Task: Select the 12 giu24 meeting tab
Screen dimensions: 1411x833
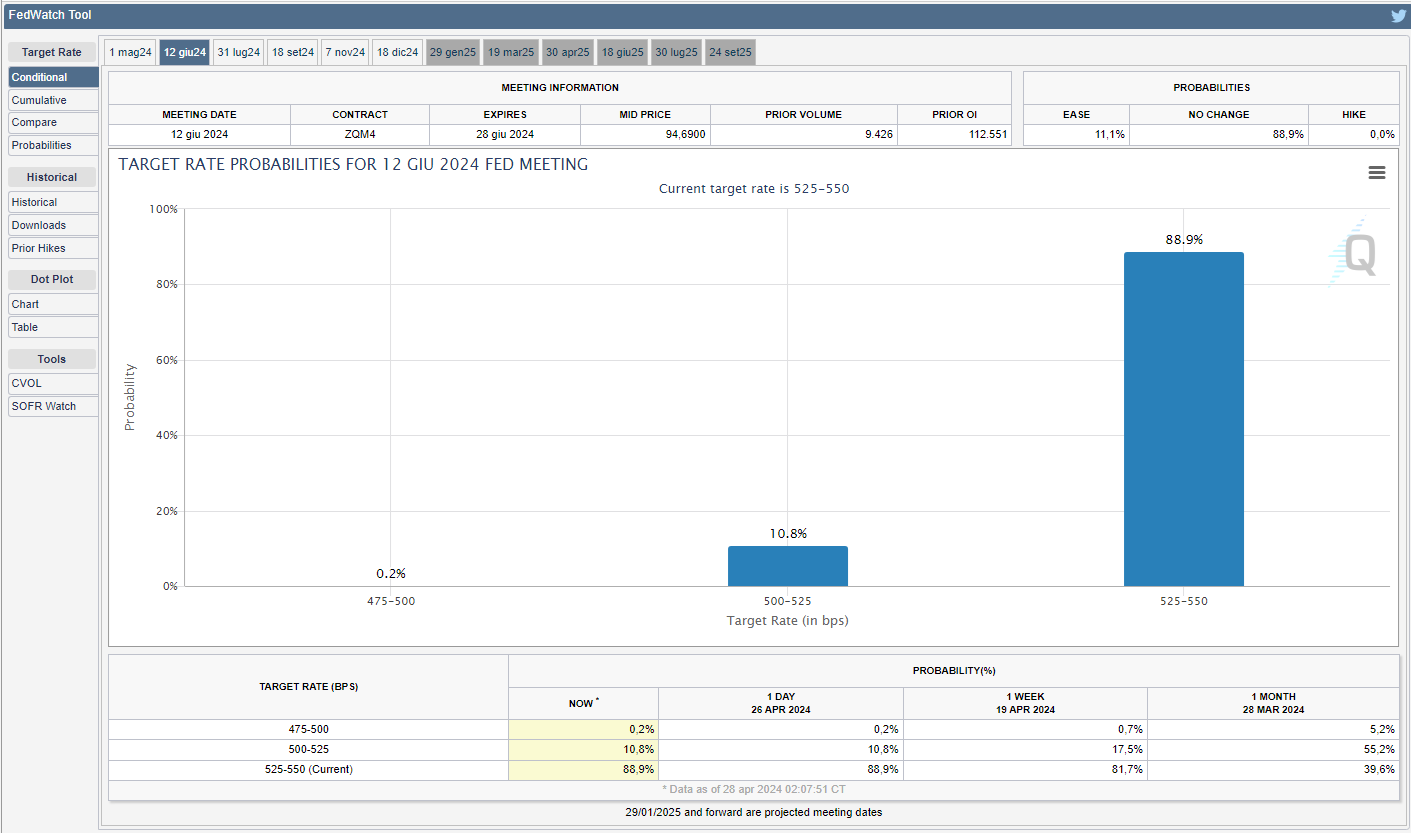Action: click(185, 52)
